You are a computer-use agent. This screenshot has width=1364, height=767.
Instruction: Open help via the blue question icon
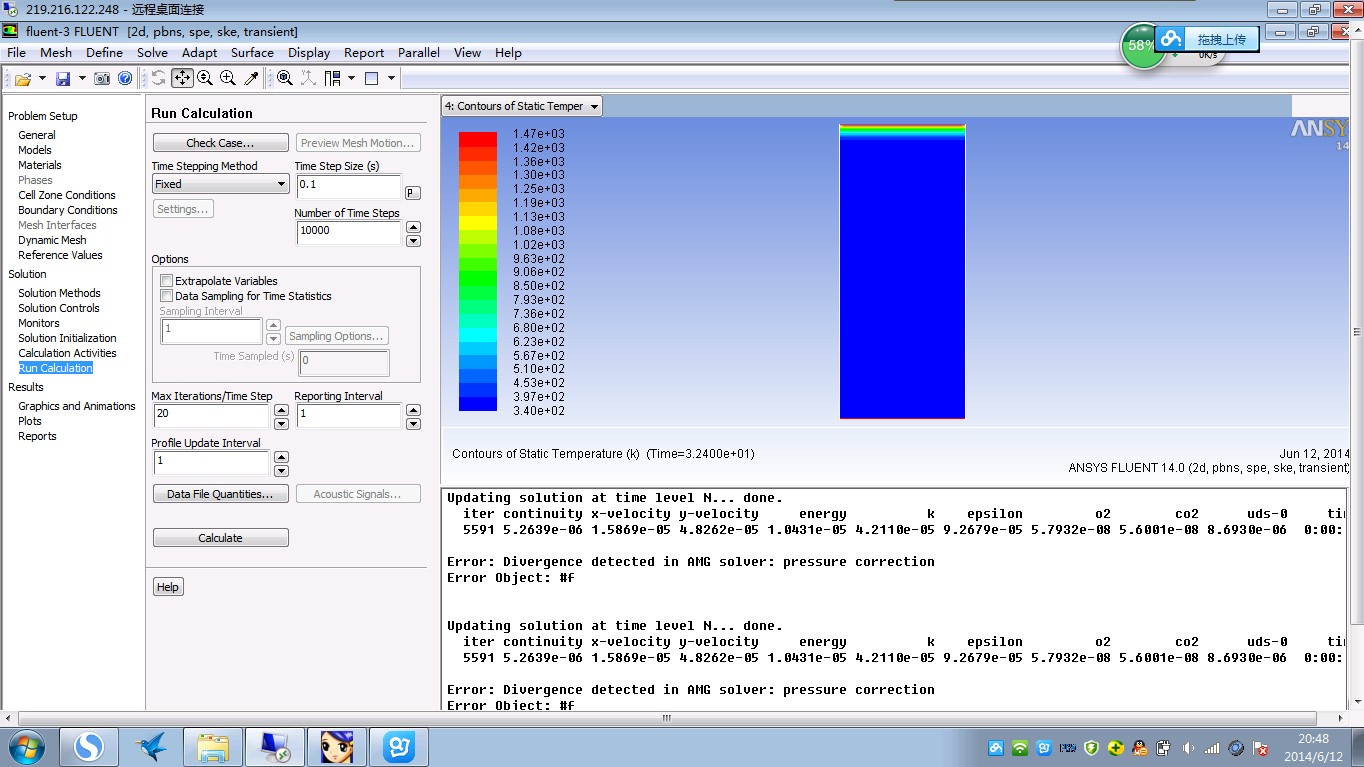pos(125,78)
